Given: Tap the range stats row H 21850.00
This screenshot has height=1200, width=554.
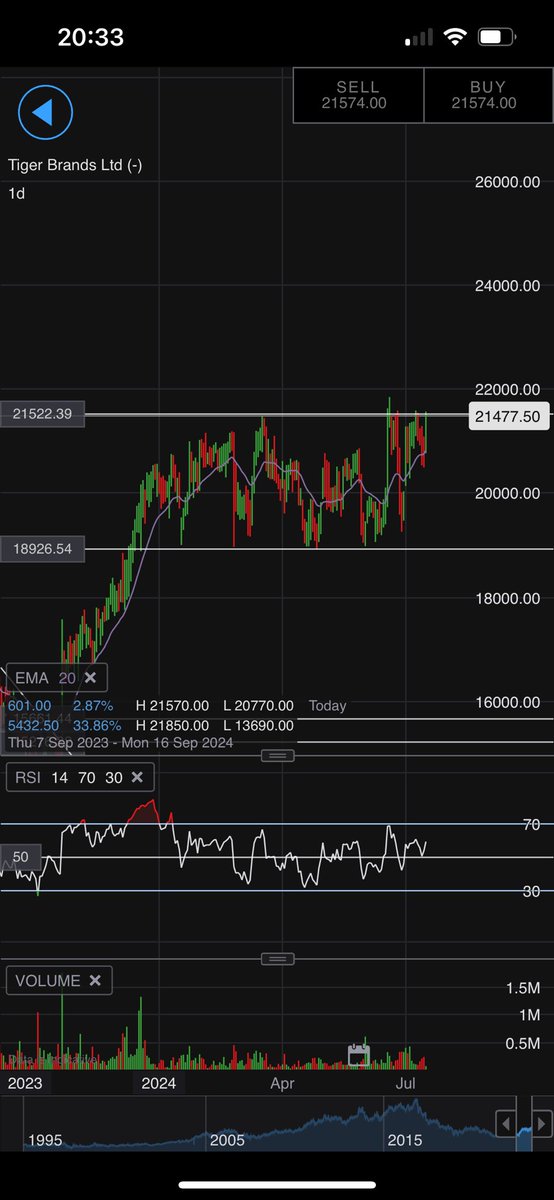Looking at the screenshot, I should pos(172,725).
